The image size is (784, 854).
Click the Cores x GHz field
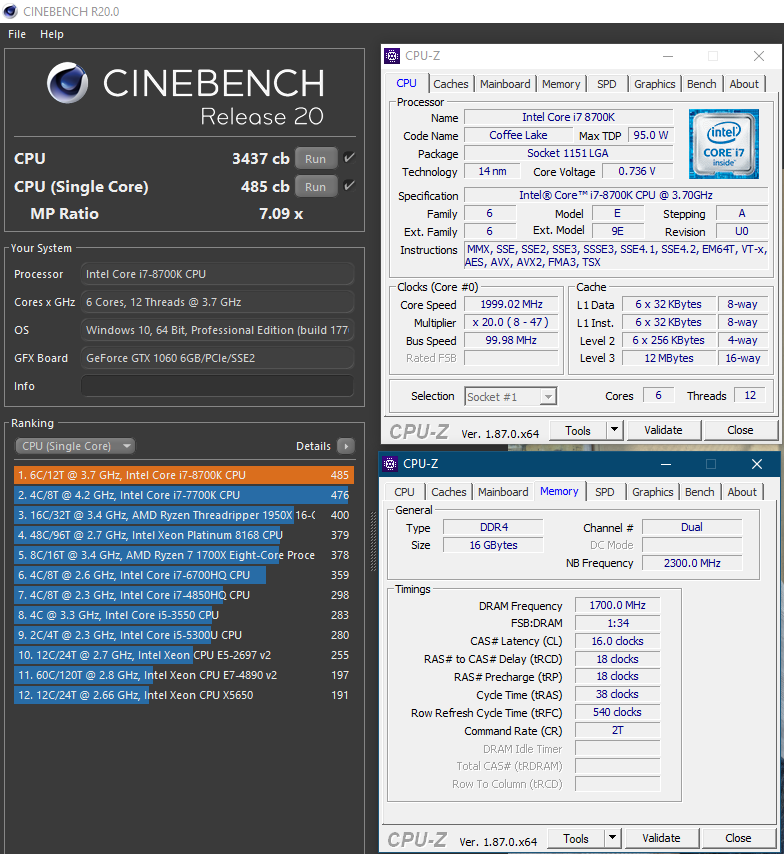[x=217, y=302]
